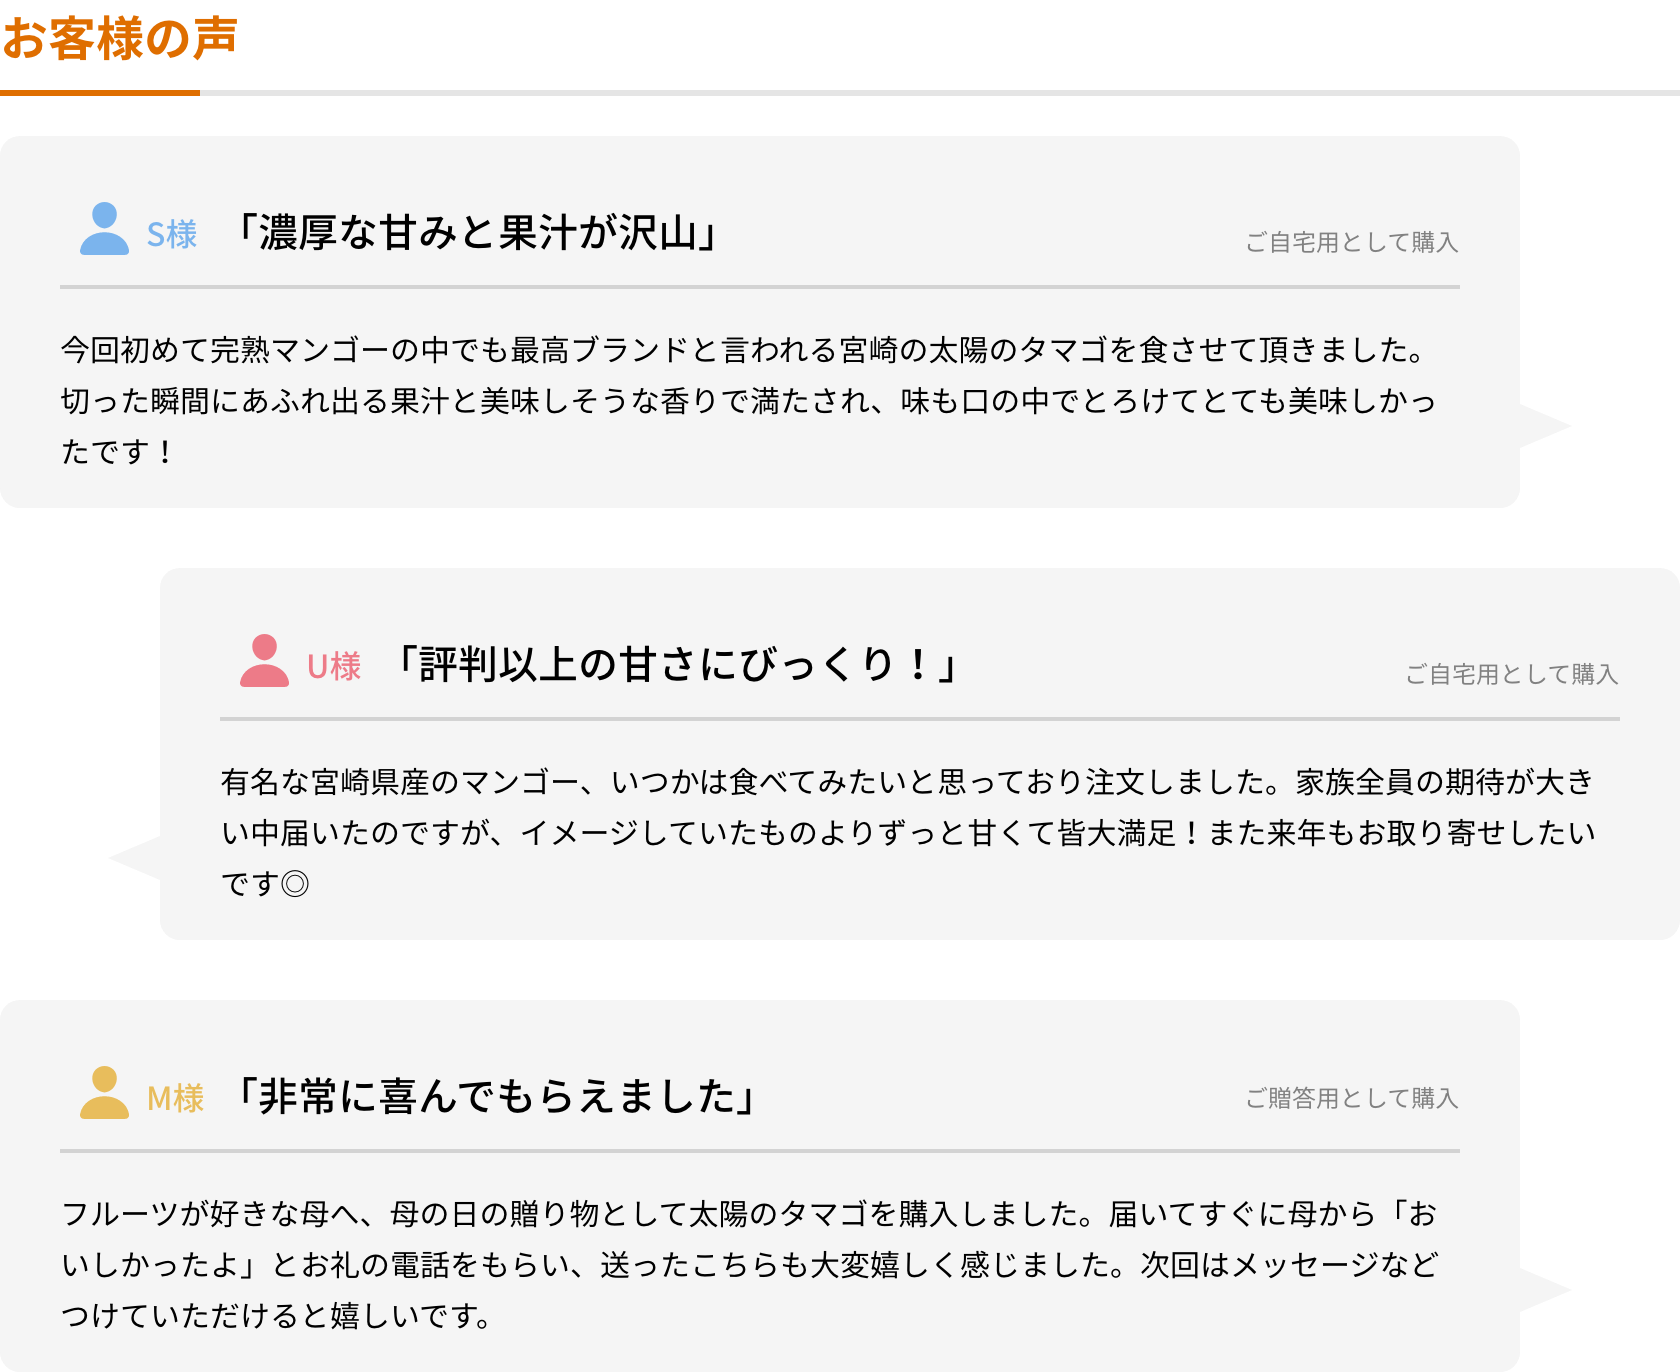The image size is (1680, 1372).
Task: Click the blue S様 user avatar icon
Action: [104, 229]
